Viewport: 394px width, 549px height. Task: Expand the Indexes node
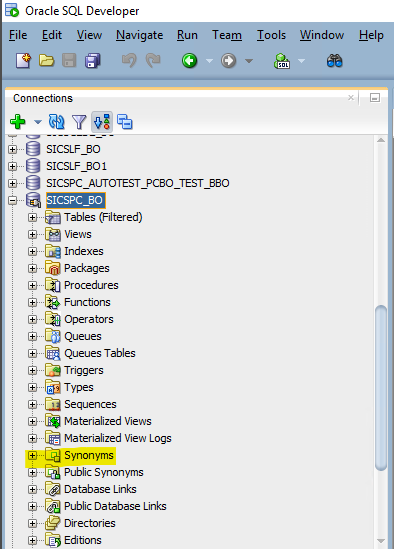(x=32, y=251)
